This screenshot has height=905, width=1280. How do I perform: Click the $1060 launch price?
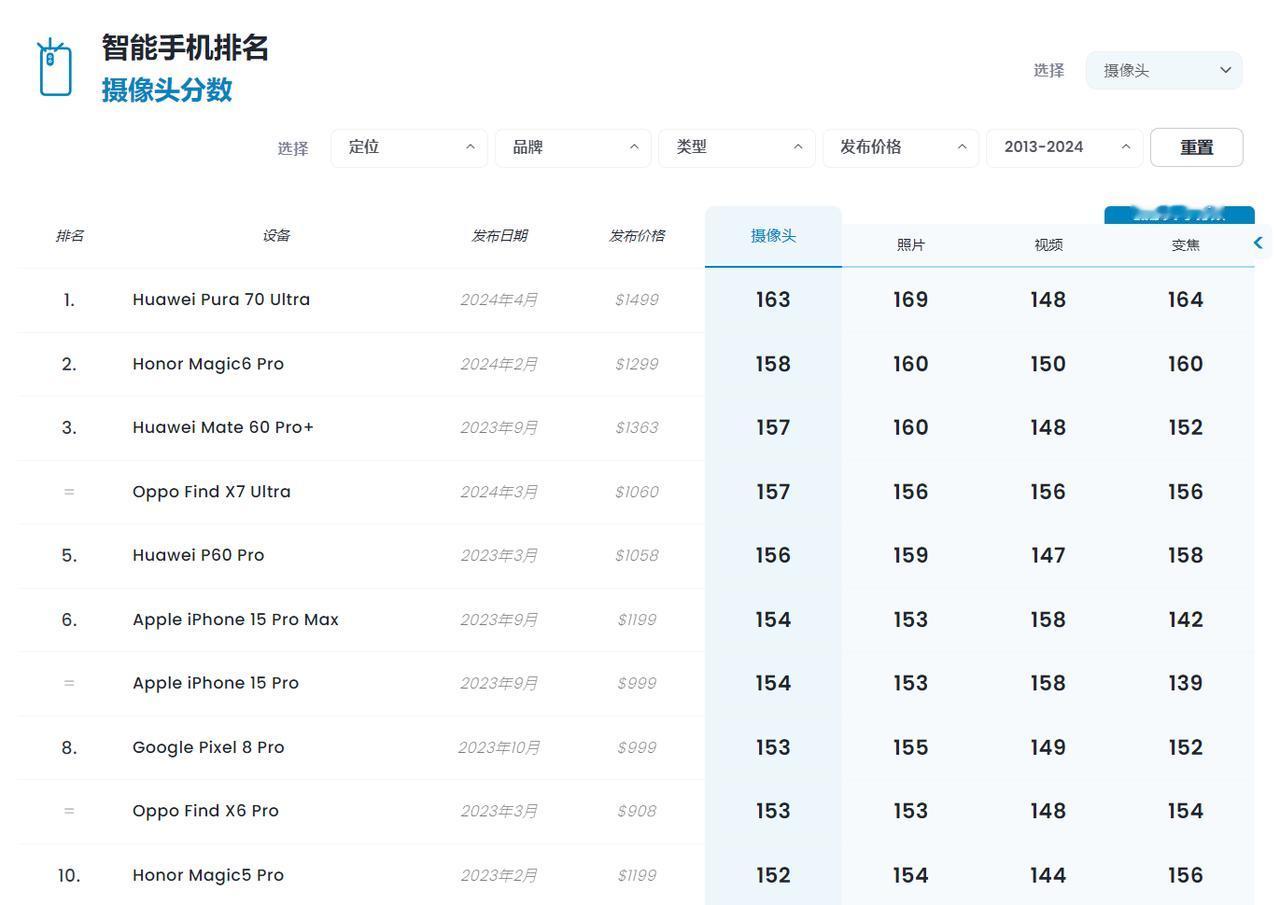pos(637,492)
